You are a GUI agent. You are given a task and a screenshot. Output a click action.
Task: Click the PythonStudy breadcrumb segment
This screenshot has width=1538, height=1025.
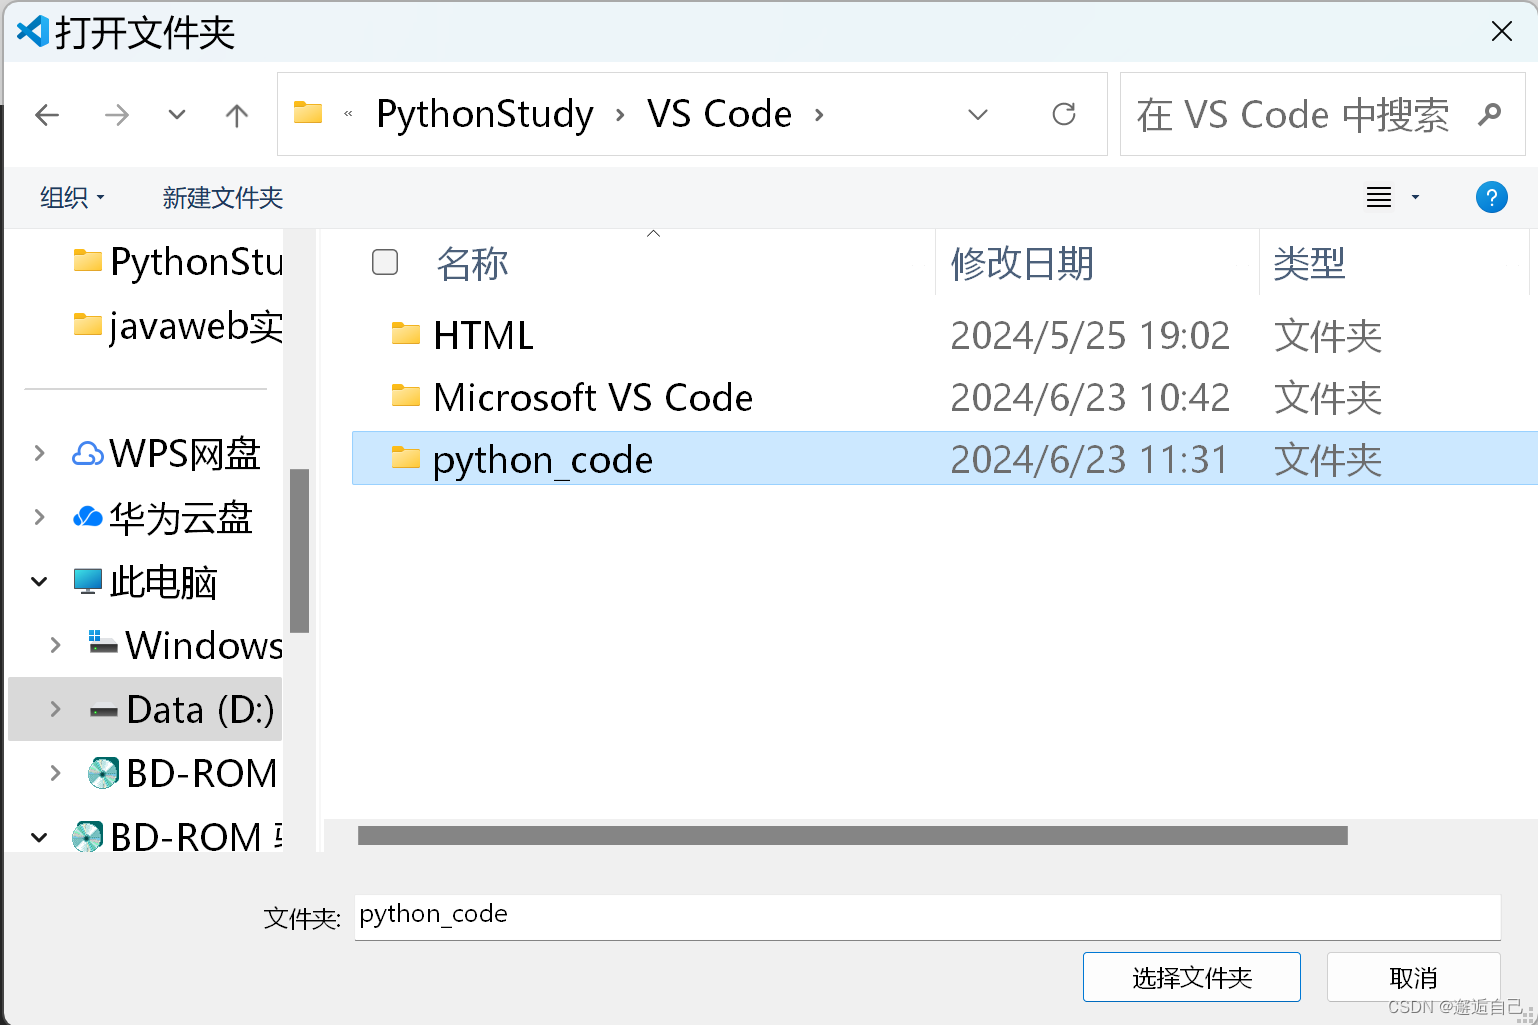pos(485,114)
